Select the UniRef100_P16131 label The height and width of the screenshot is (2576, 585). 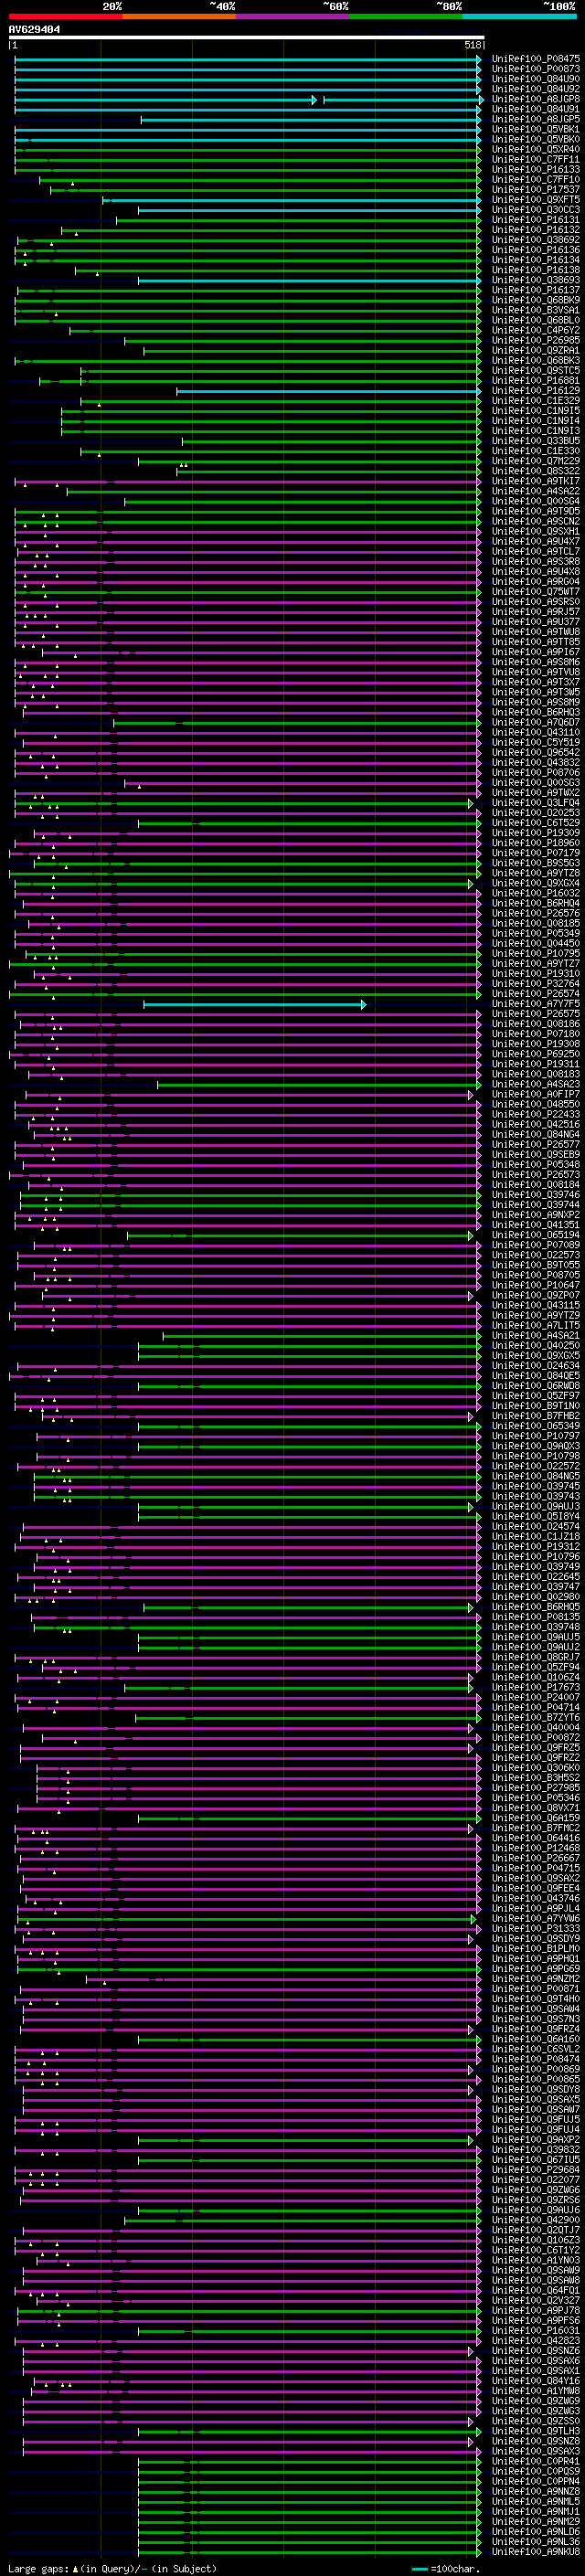point(535,220)
